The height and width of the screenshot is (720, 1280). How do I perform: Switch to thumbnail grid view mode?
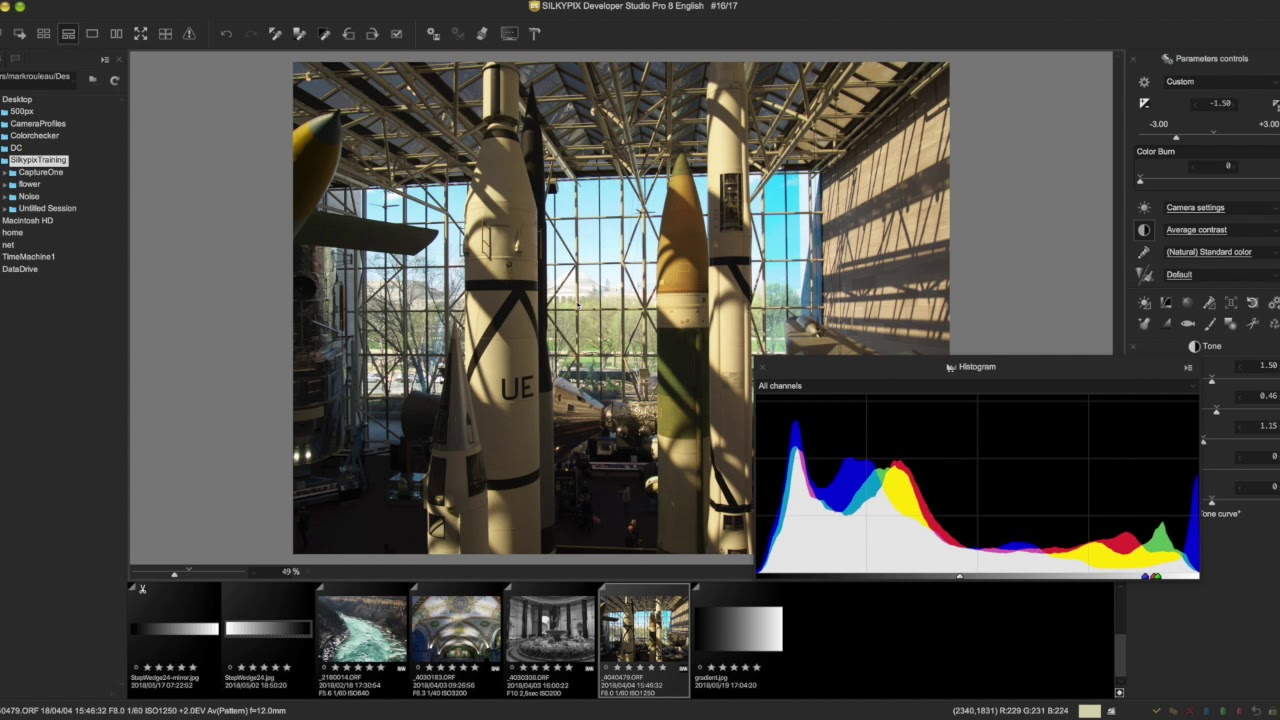[x=44, y=34]
